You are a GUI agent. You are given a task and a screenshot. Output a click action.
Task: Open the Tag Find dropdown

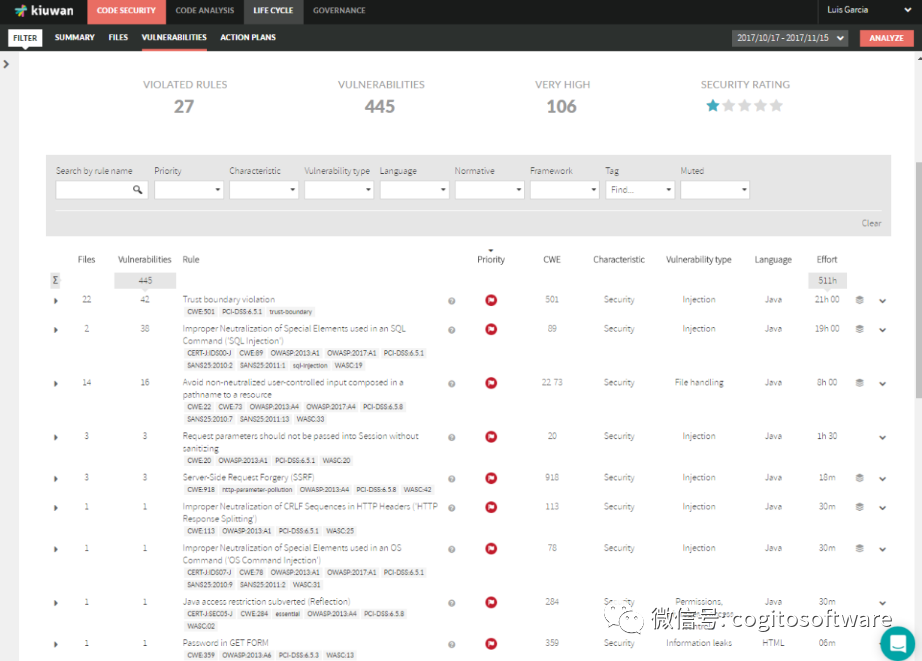tap(640, 189)
